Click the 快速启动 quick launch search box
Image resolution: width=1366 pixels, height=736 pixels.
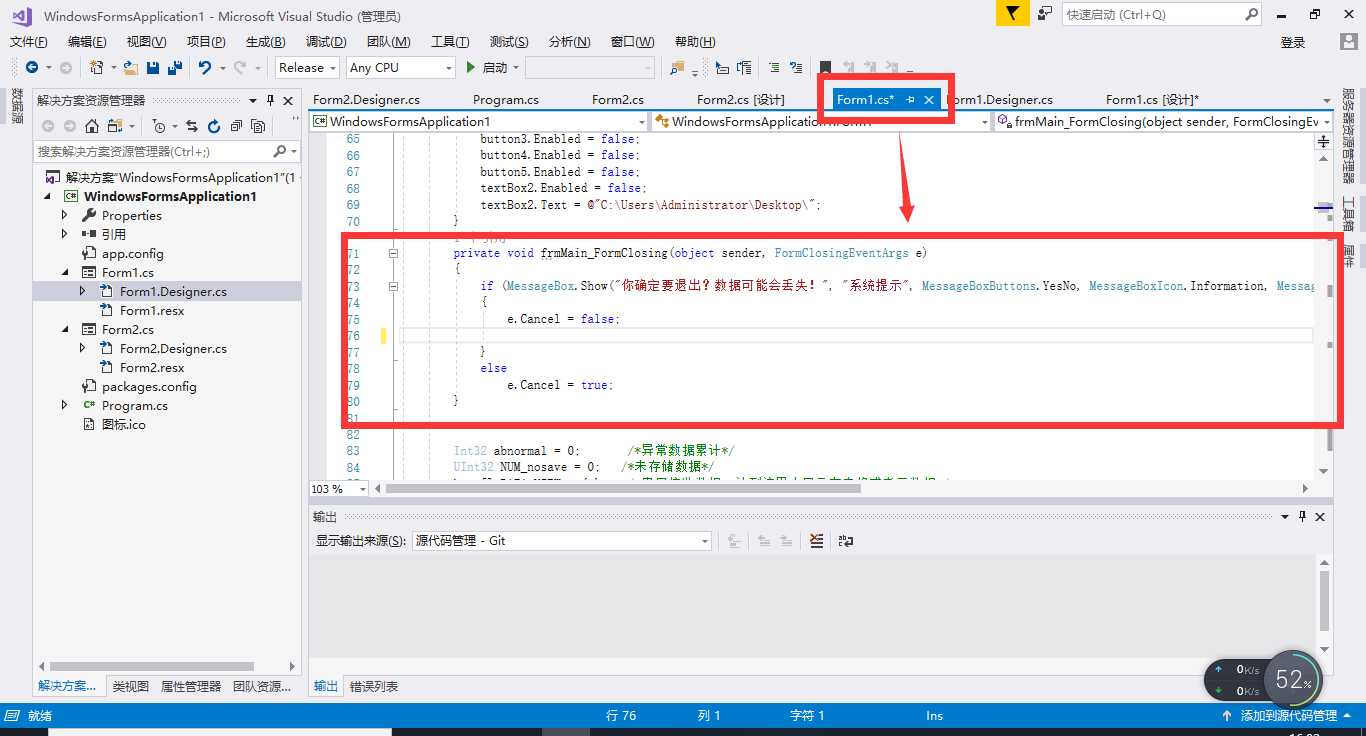coord(1161,14)
